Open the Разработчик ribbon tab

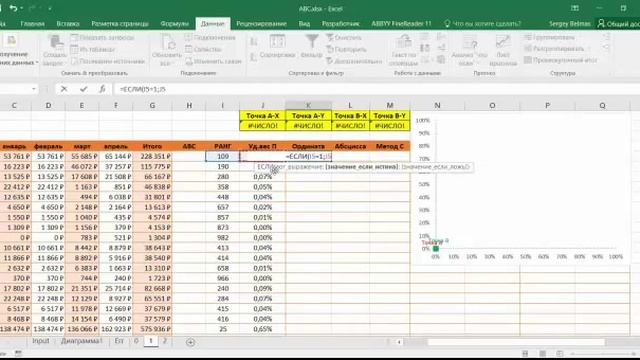pyautogui.click(x=340, y=24)
